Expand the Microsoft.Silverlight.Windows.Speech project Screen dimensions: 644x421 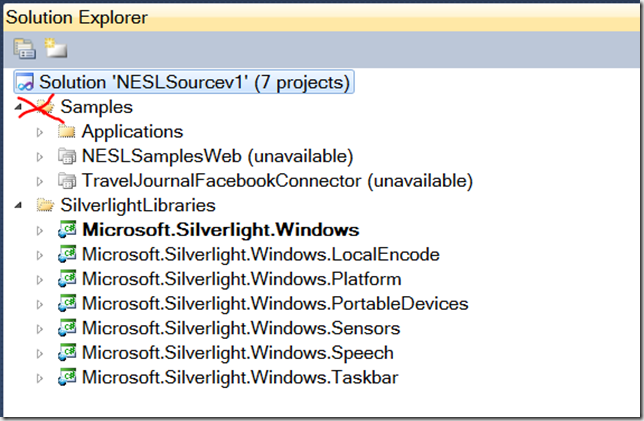40,354
